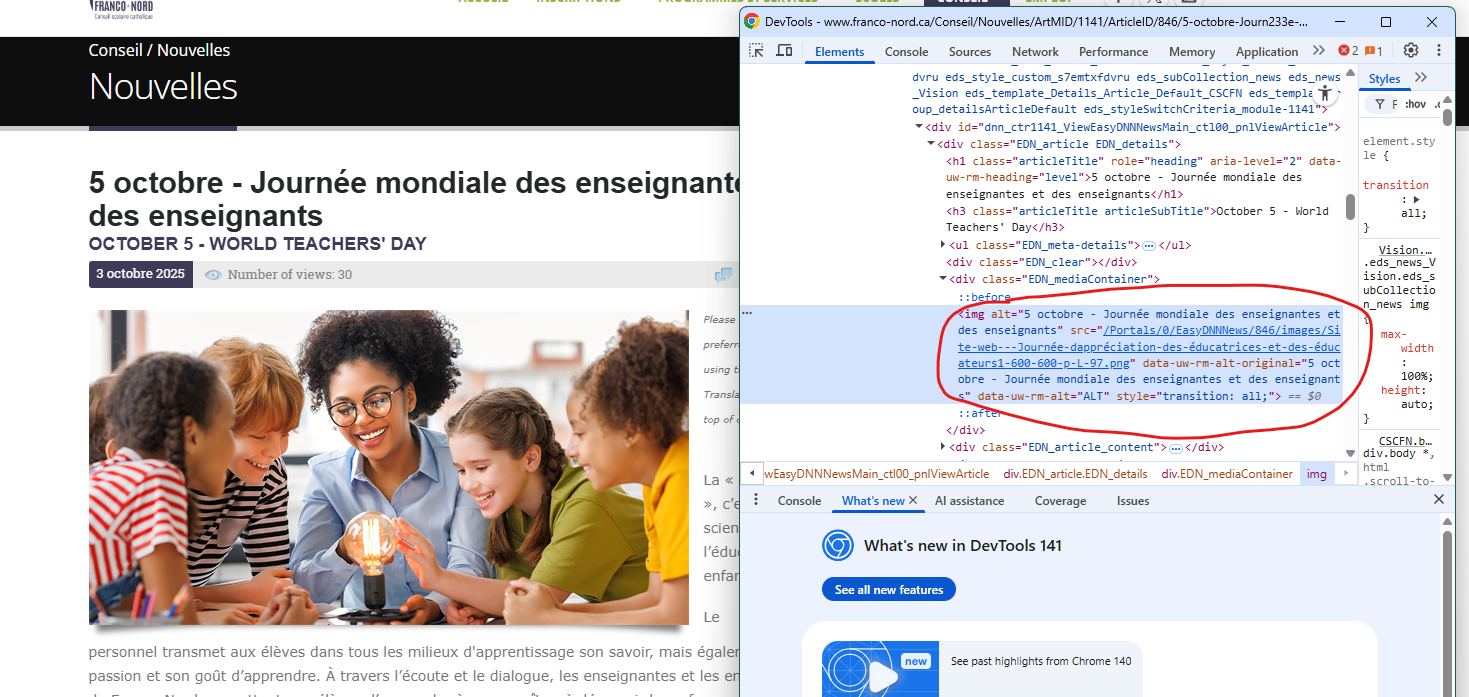The image size is (1469, 697).
Task: Expand the div EDN_article_content node
Action: [x=944, y=447]
